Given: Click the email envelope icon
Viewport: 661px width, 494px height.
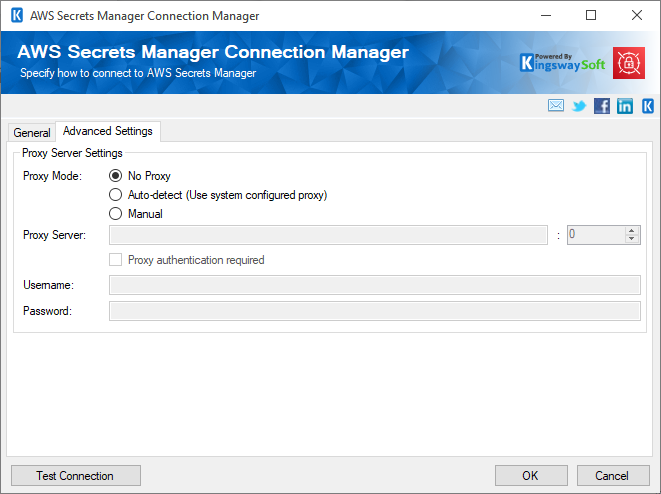Looking at the screenshot, I should click(556, 105).
